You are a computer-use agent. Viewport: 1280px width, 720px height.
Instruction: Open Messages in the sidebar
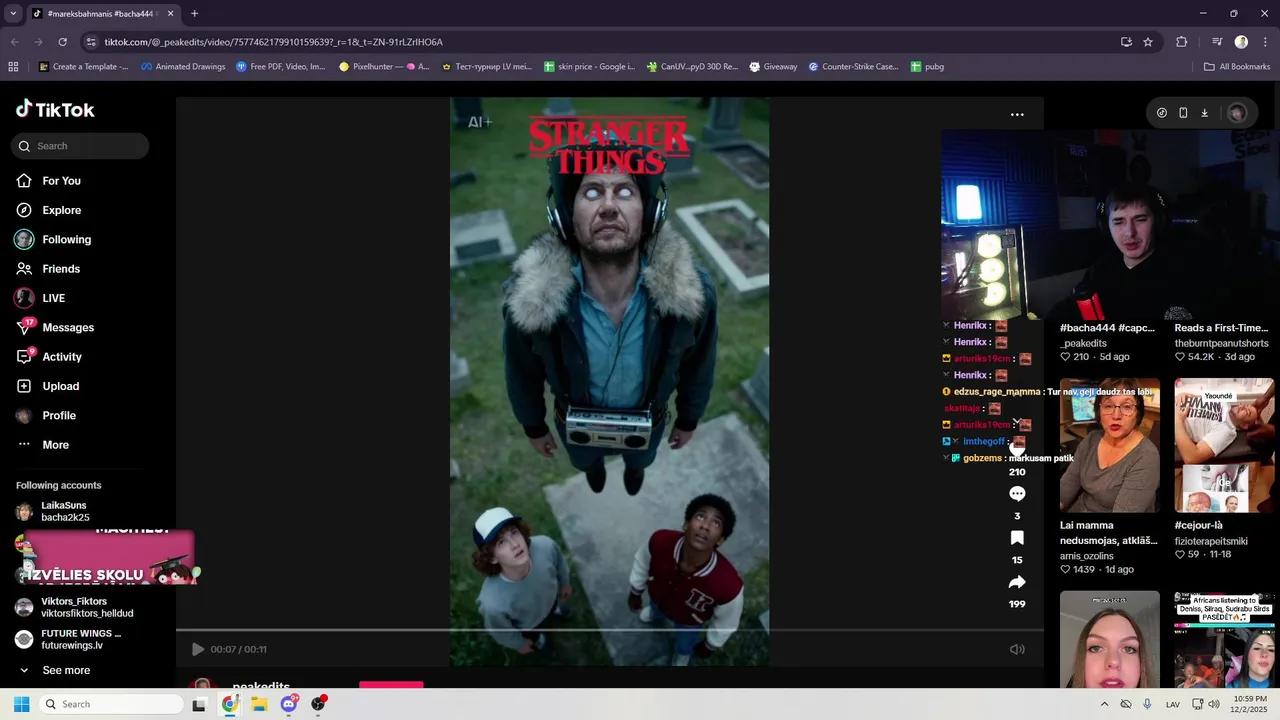click(x=55, y=327)
